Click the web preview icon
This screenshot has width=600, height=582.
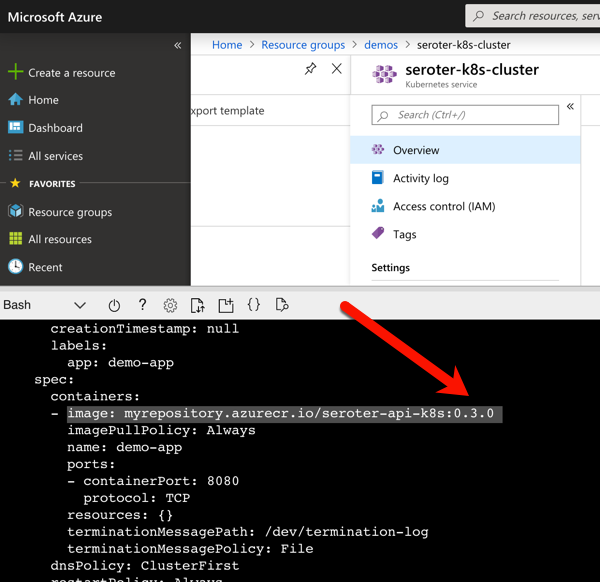coord(282,305)
